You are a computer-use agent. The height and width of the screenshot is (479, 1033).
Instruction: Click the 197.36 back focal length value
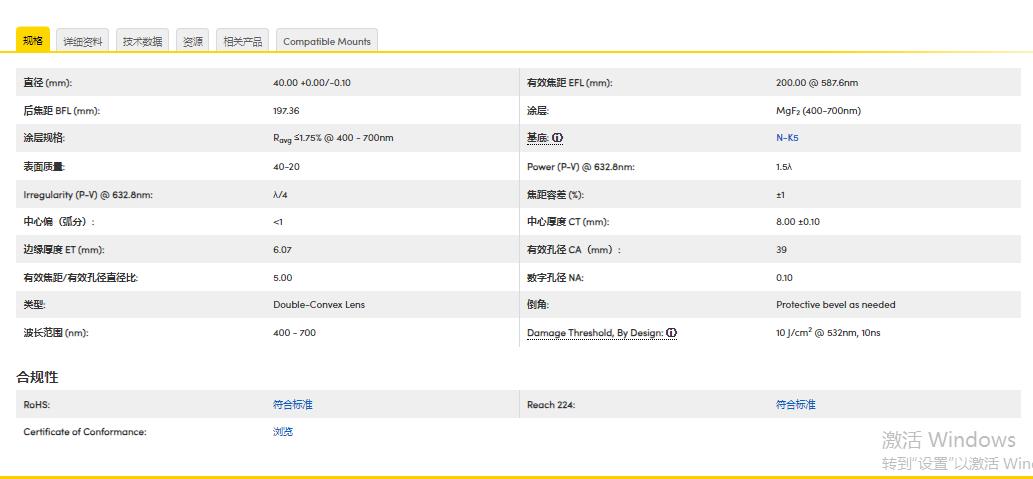click(x=286, y=111)
